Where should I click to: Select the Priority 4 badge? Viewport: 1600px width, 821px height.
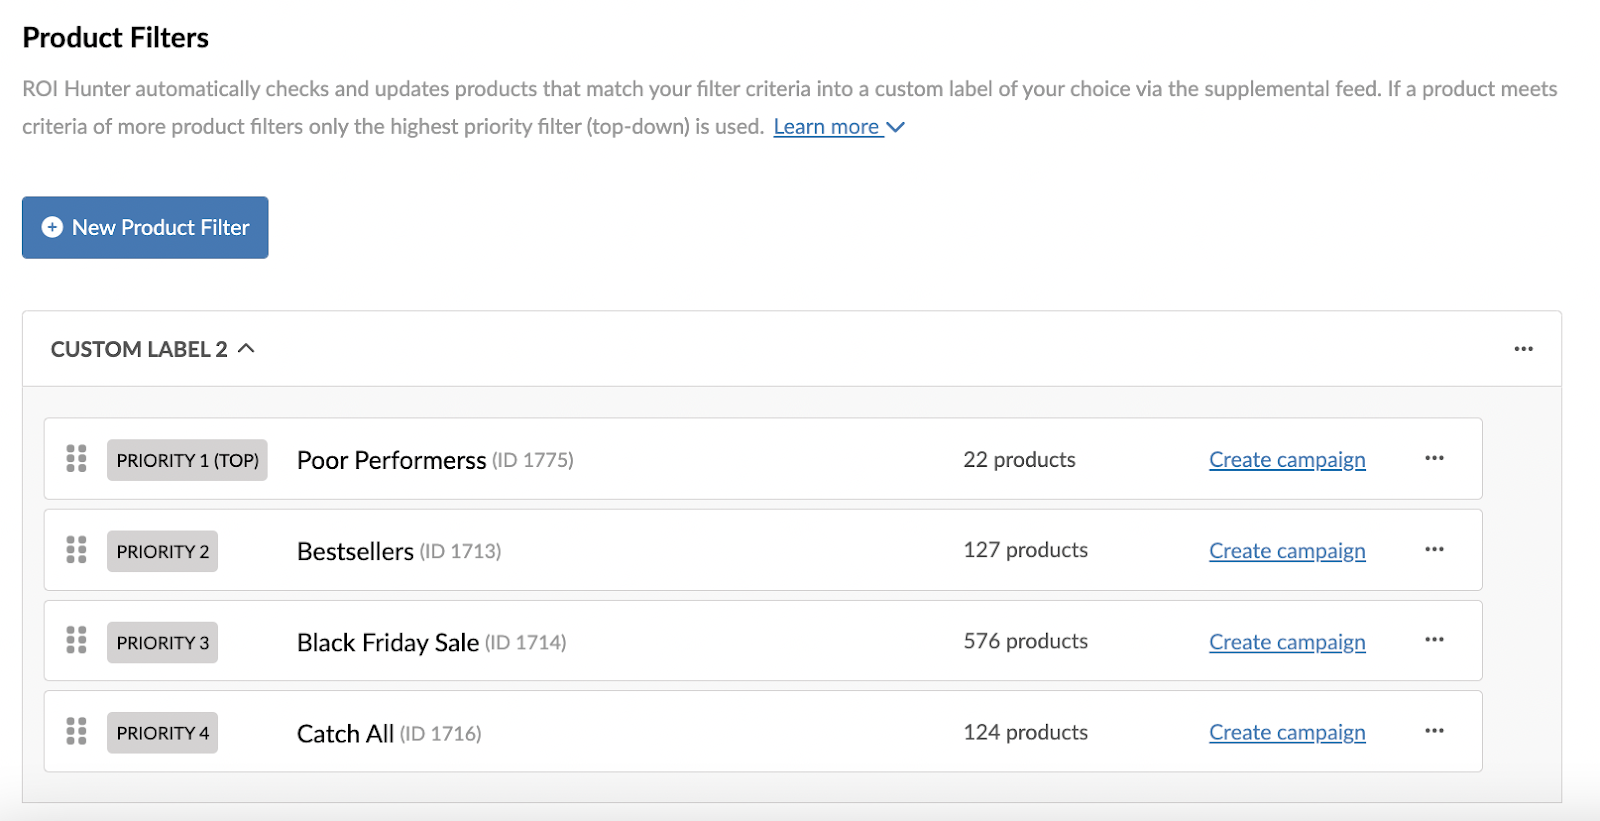coord(162,733)
